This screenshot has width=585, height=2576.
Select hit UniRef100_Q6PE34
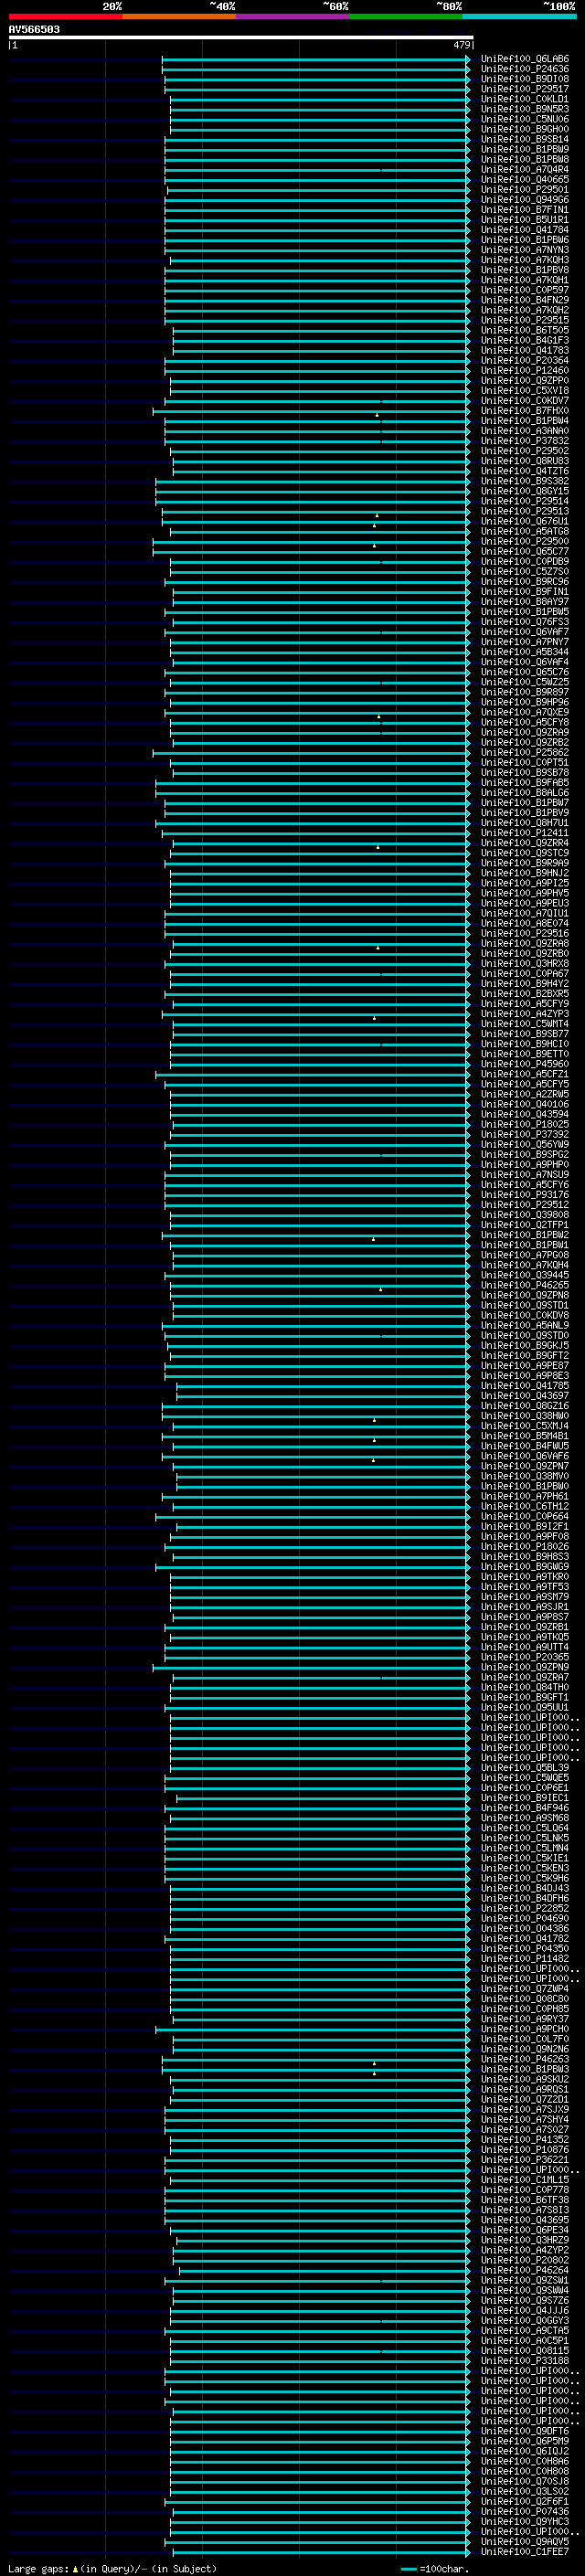(525, 2230)
